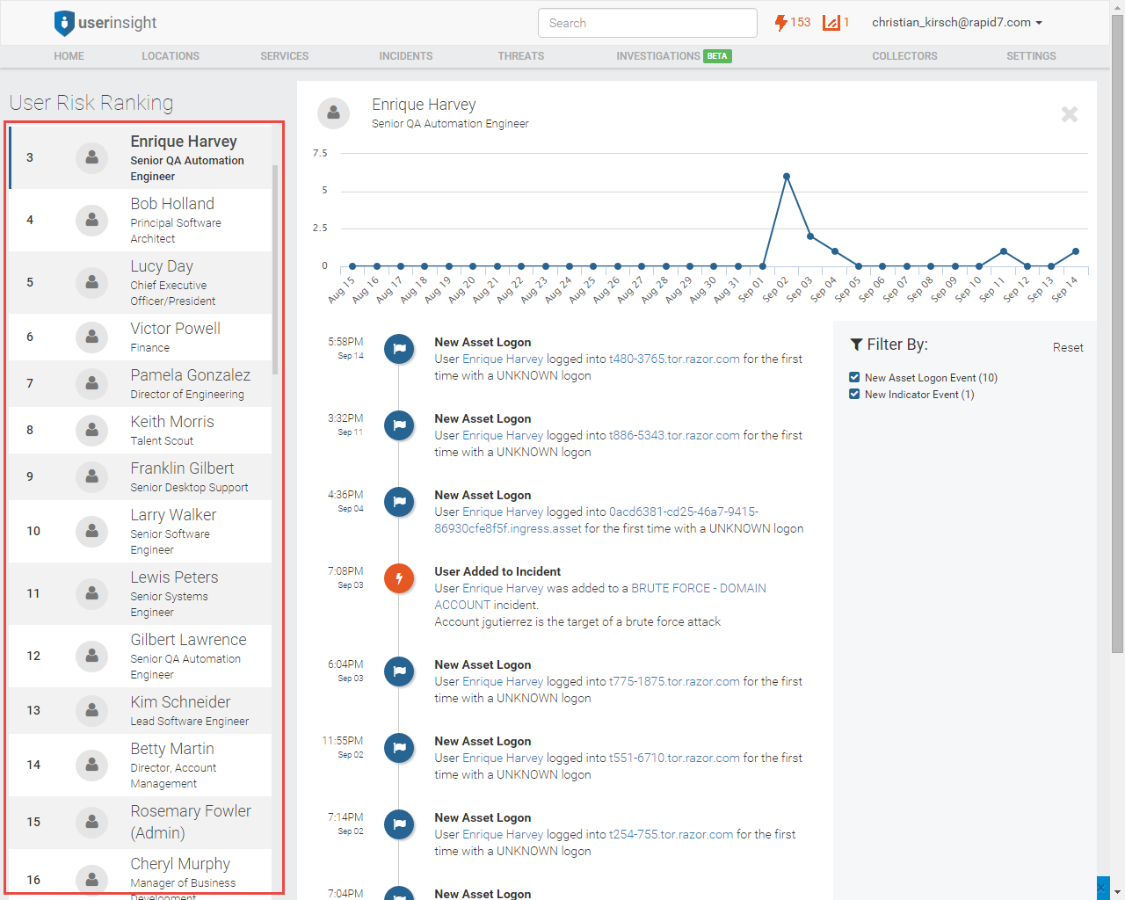Click the Sep 02 peak data point

[787, 176]
